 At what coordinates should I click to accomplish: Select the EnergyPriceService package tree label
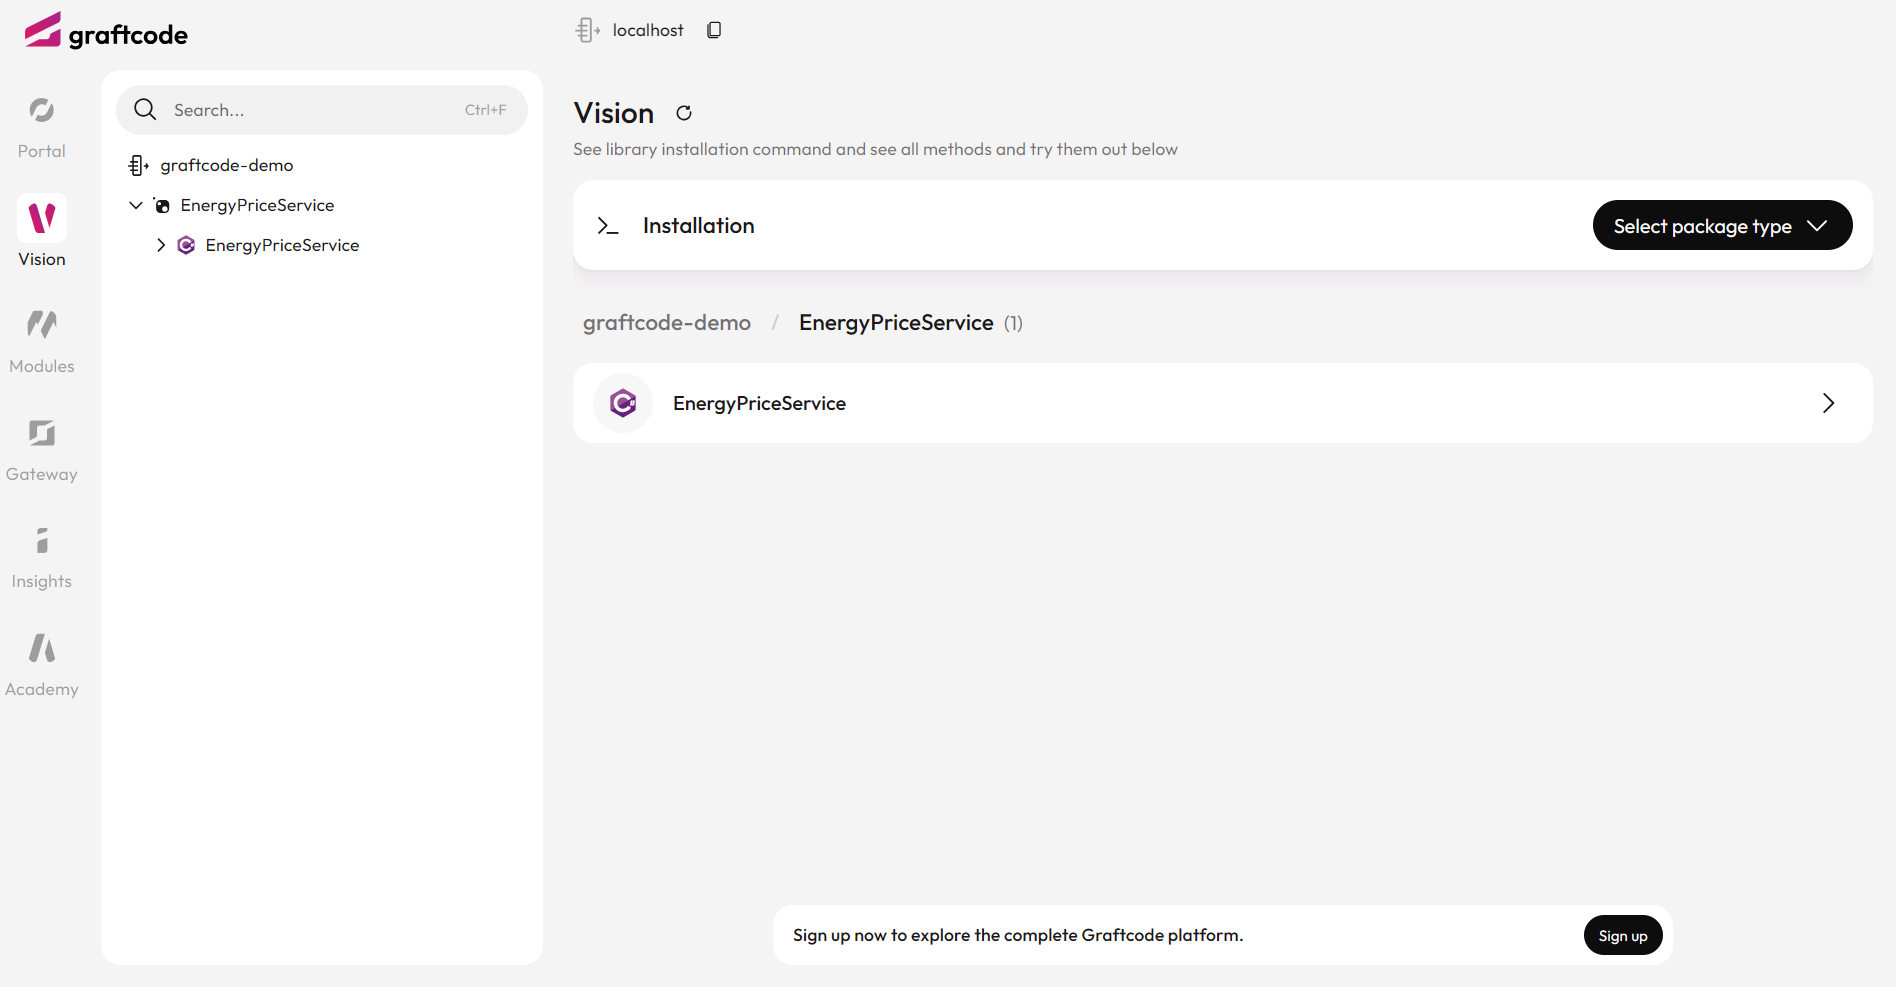click(257, 205)
